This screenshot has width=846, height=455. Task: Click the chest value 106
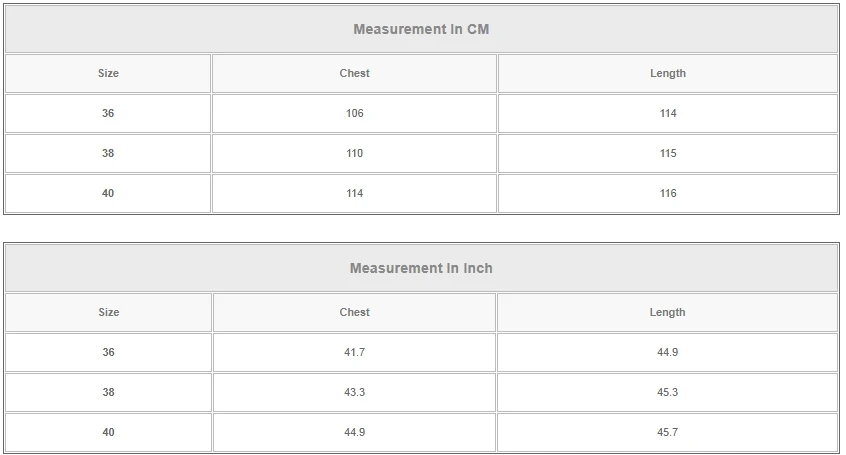point(354,113)
